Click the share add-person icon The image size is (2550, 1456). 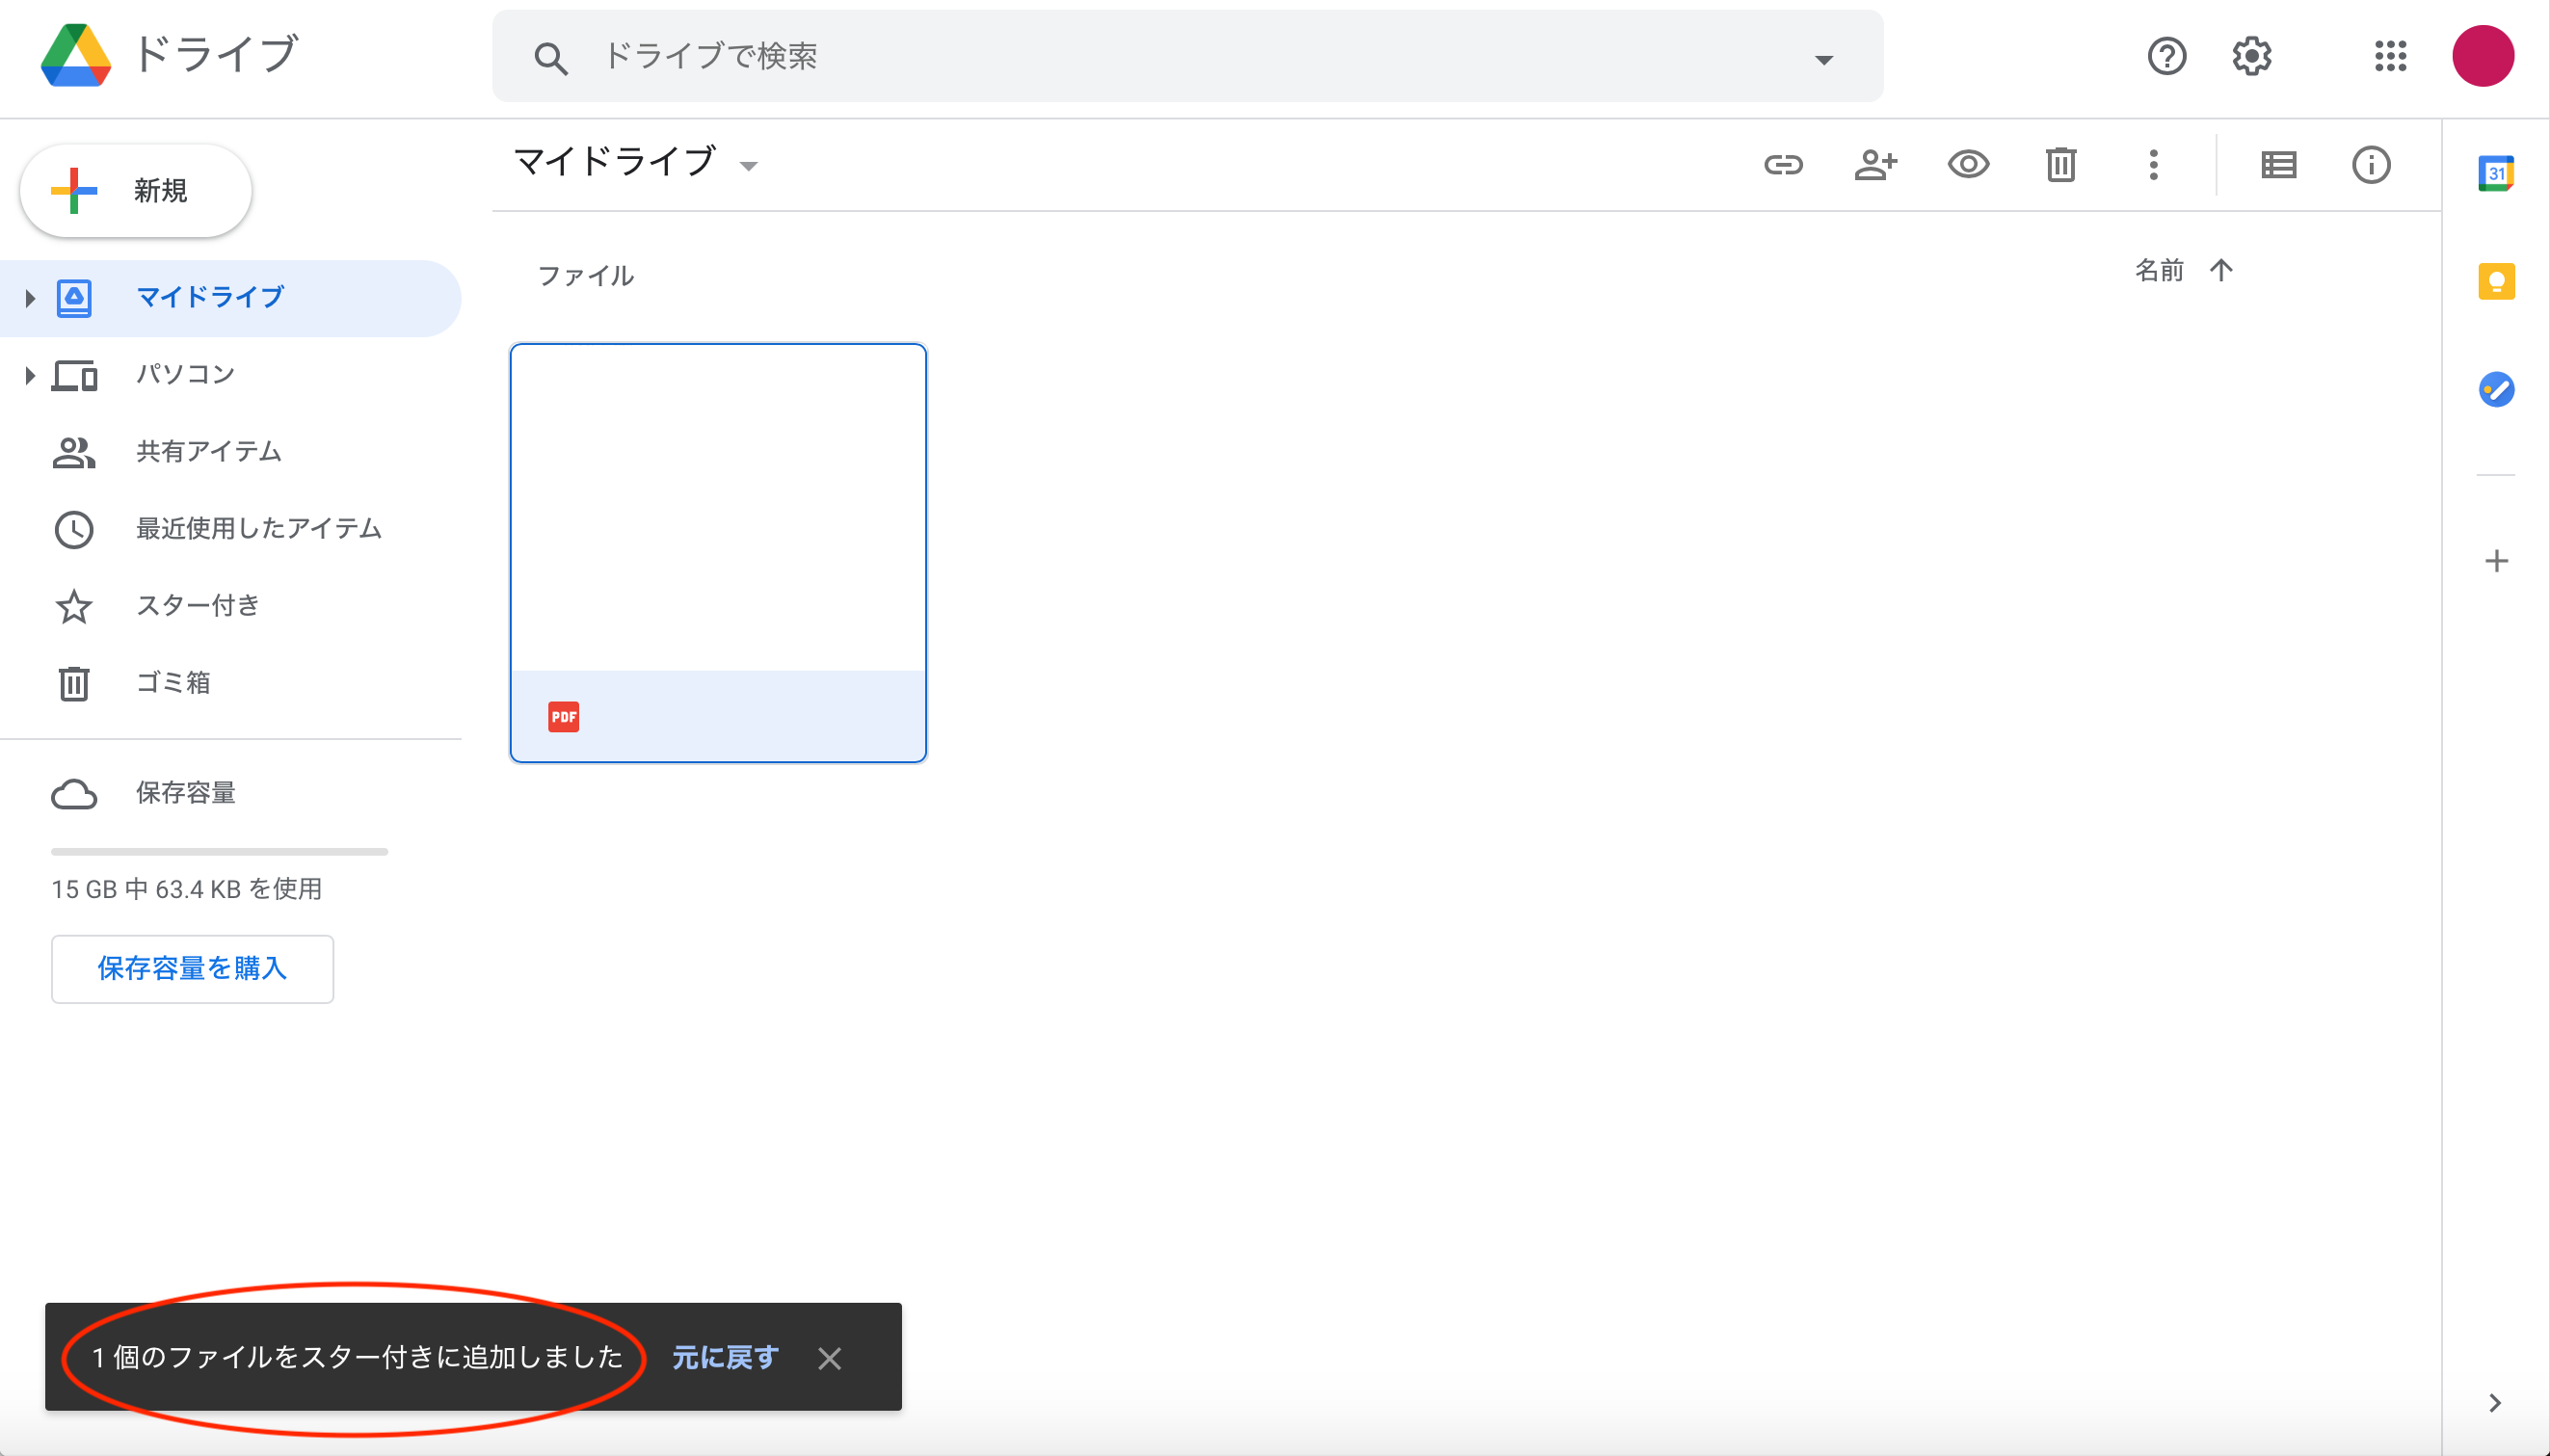point(1875,165)
